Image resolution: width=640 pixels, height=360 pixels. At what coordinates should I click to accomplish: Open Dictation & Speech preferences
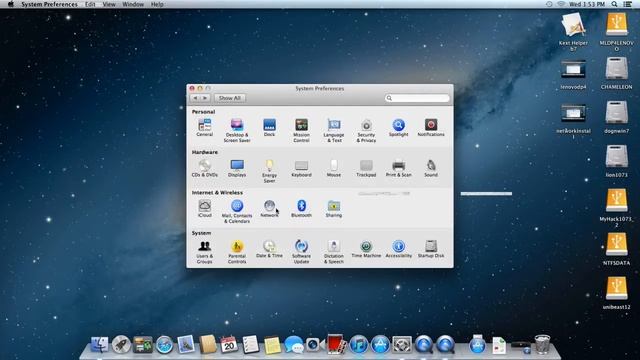[x=334, y=251]
